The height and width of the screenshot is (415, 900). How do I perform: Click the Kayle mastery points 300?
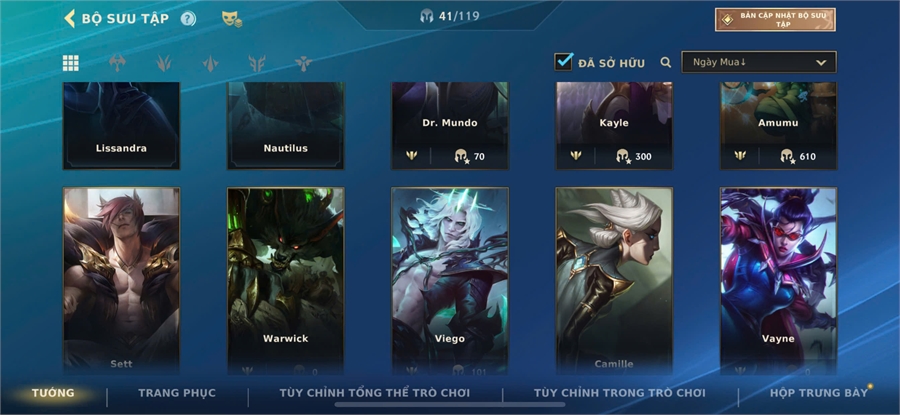(x=634, y=156)
